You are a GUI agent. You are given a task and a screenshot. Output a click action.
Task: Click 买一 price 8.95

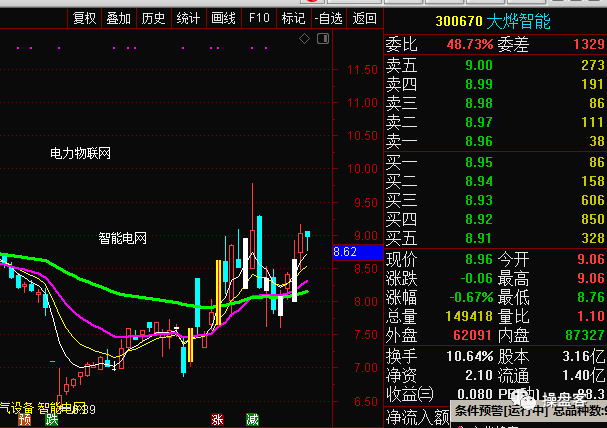479,162
